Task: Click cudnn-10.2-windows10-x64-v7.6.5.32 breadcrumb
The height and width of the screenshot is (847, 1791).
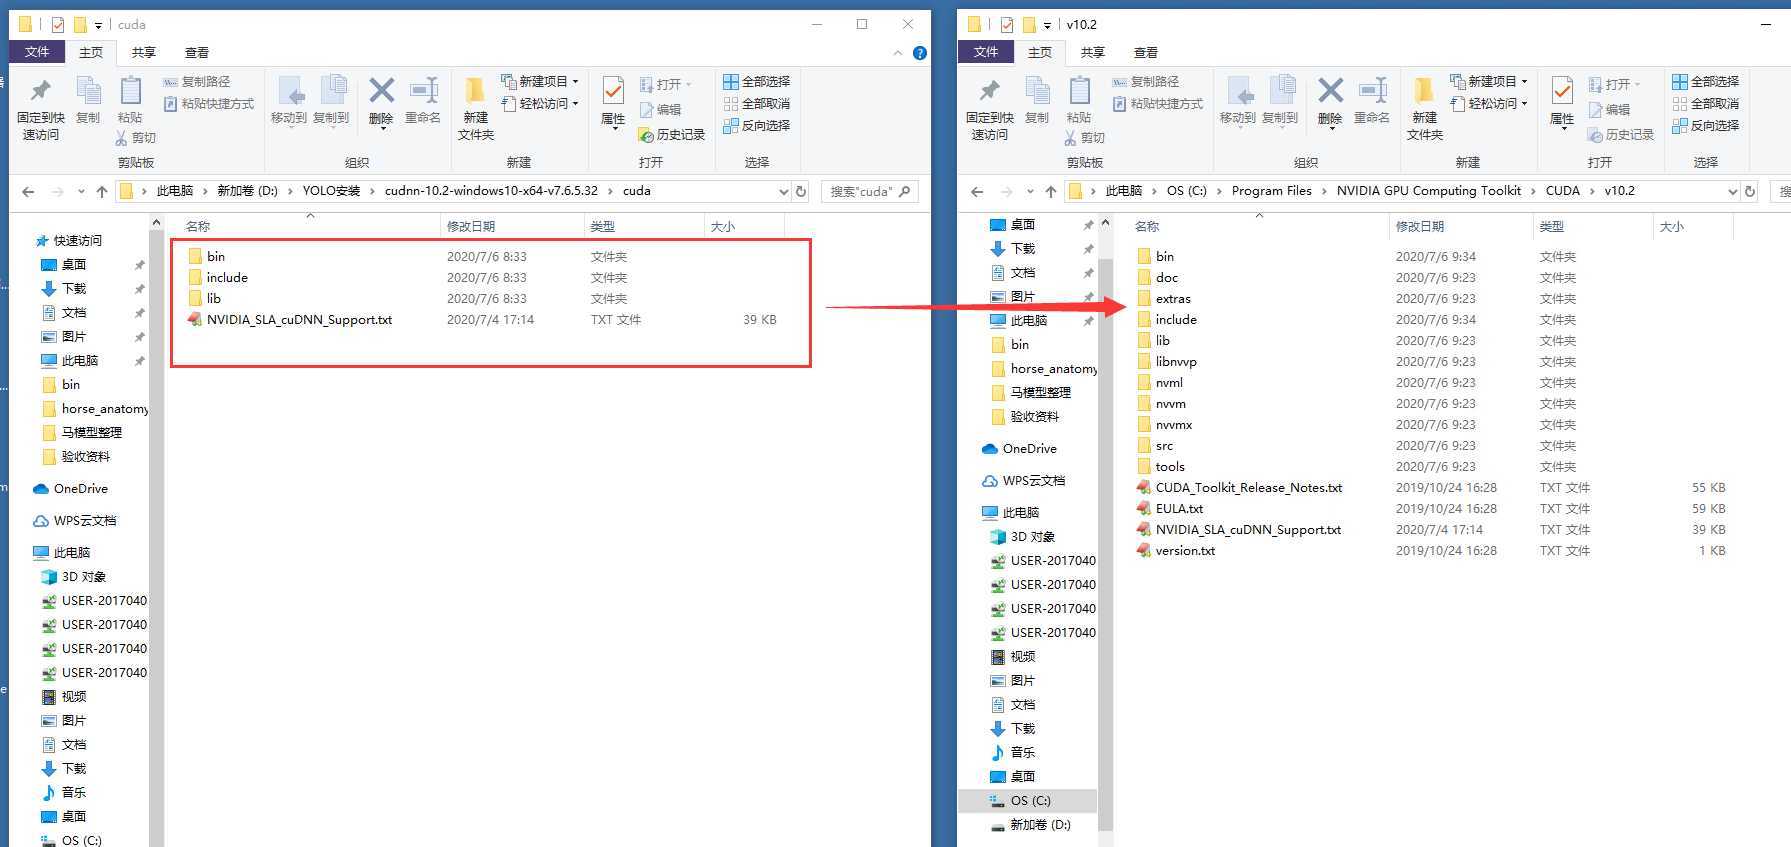Action: 491,191
